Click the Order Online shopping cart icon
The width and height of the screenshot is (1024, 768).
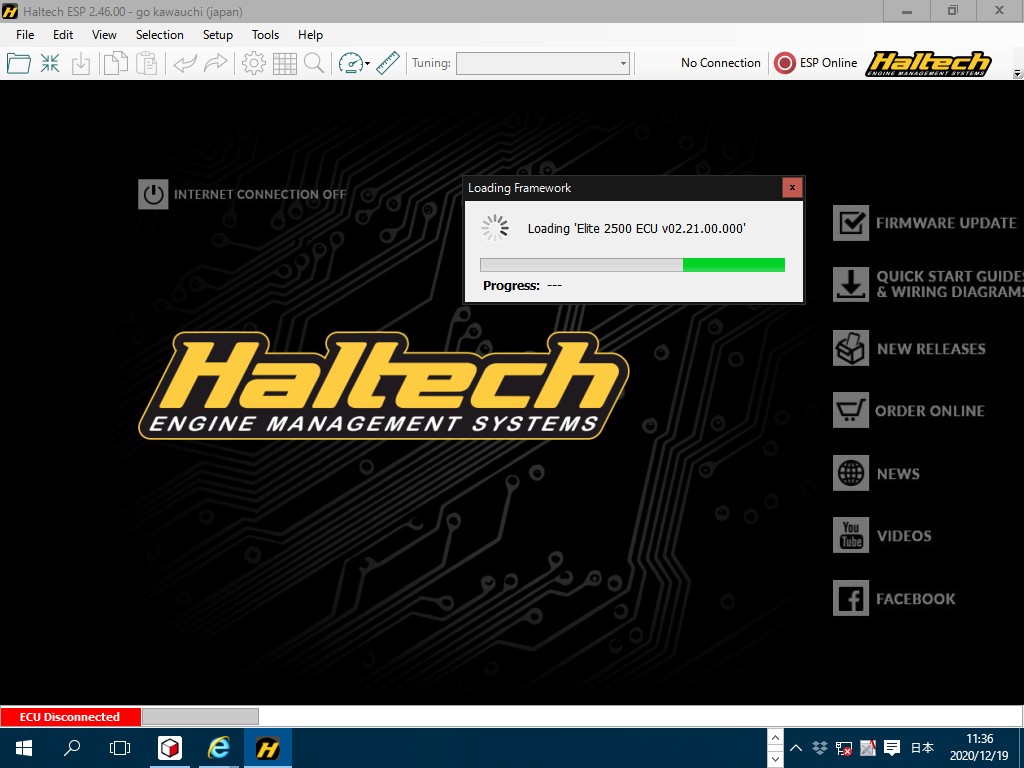click(851, 410)
